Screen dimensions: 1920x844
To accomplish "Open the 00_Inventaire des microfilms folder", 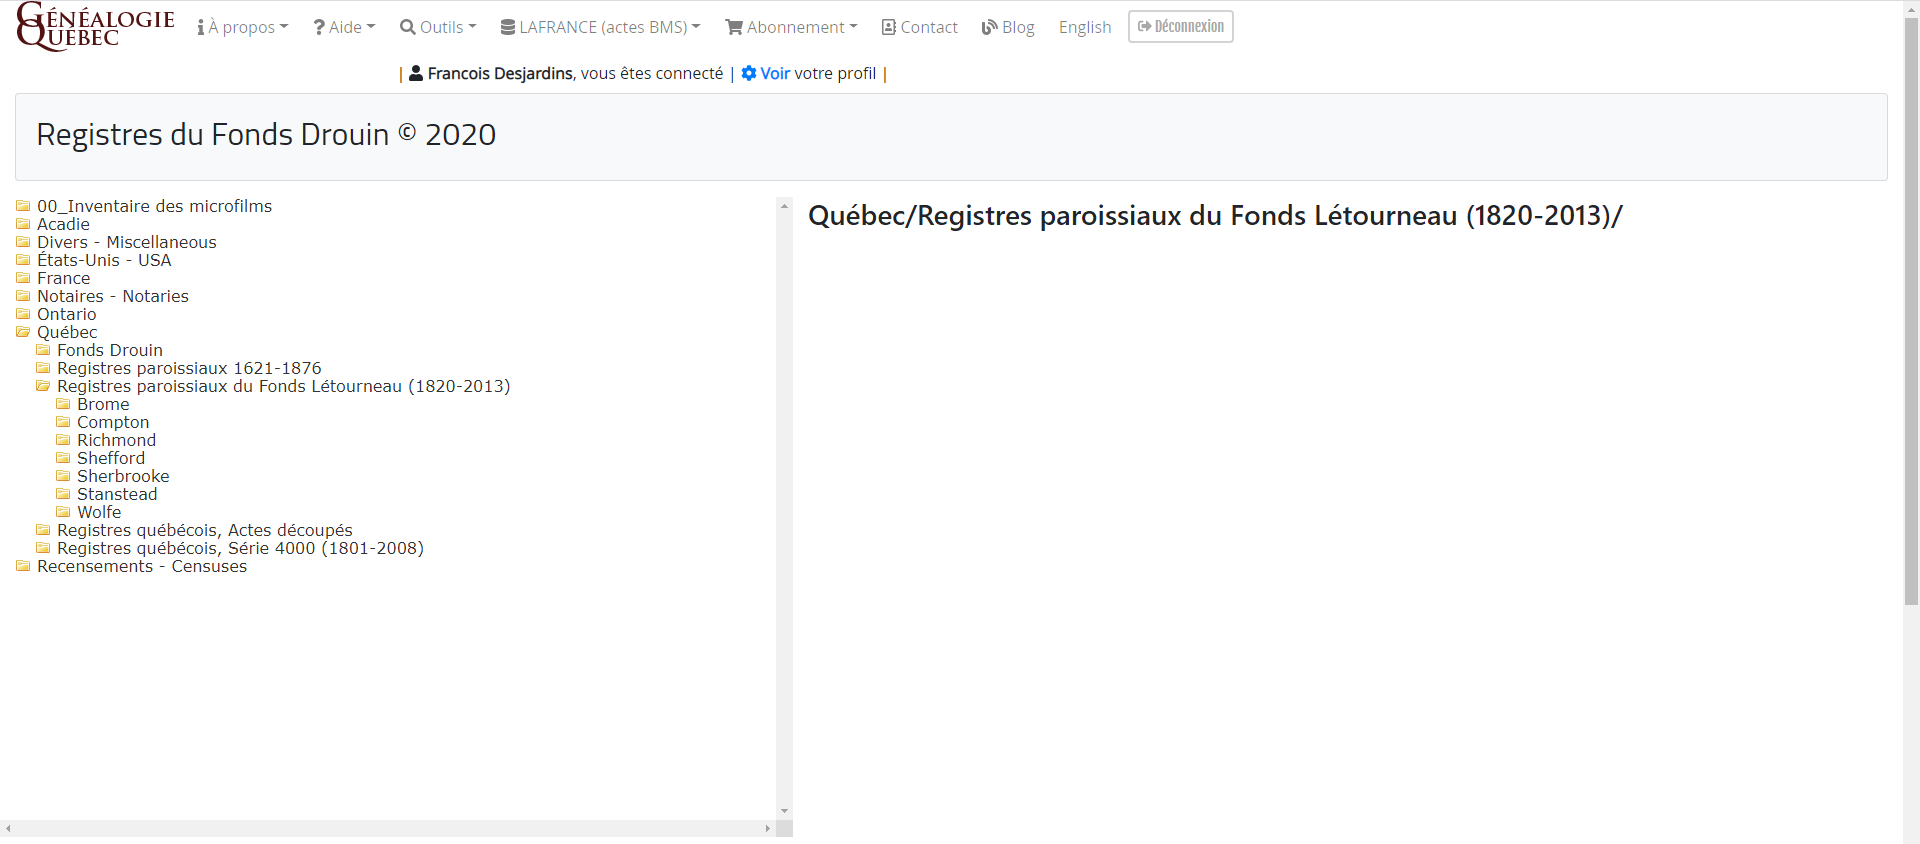I will (154, 206).
